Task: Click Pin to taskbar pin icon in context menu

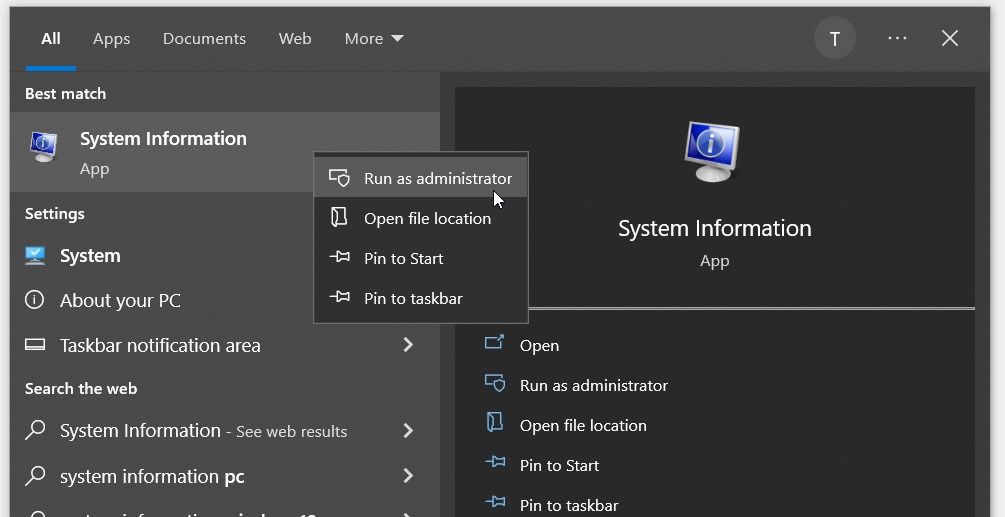Action: [340, 297]
